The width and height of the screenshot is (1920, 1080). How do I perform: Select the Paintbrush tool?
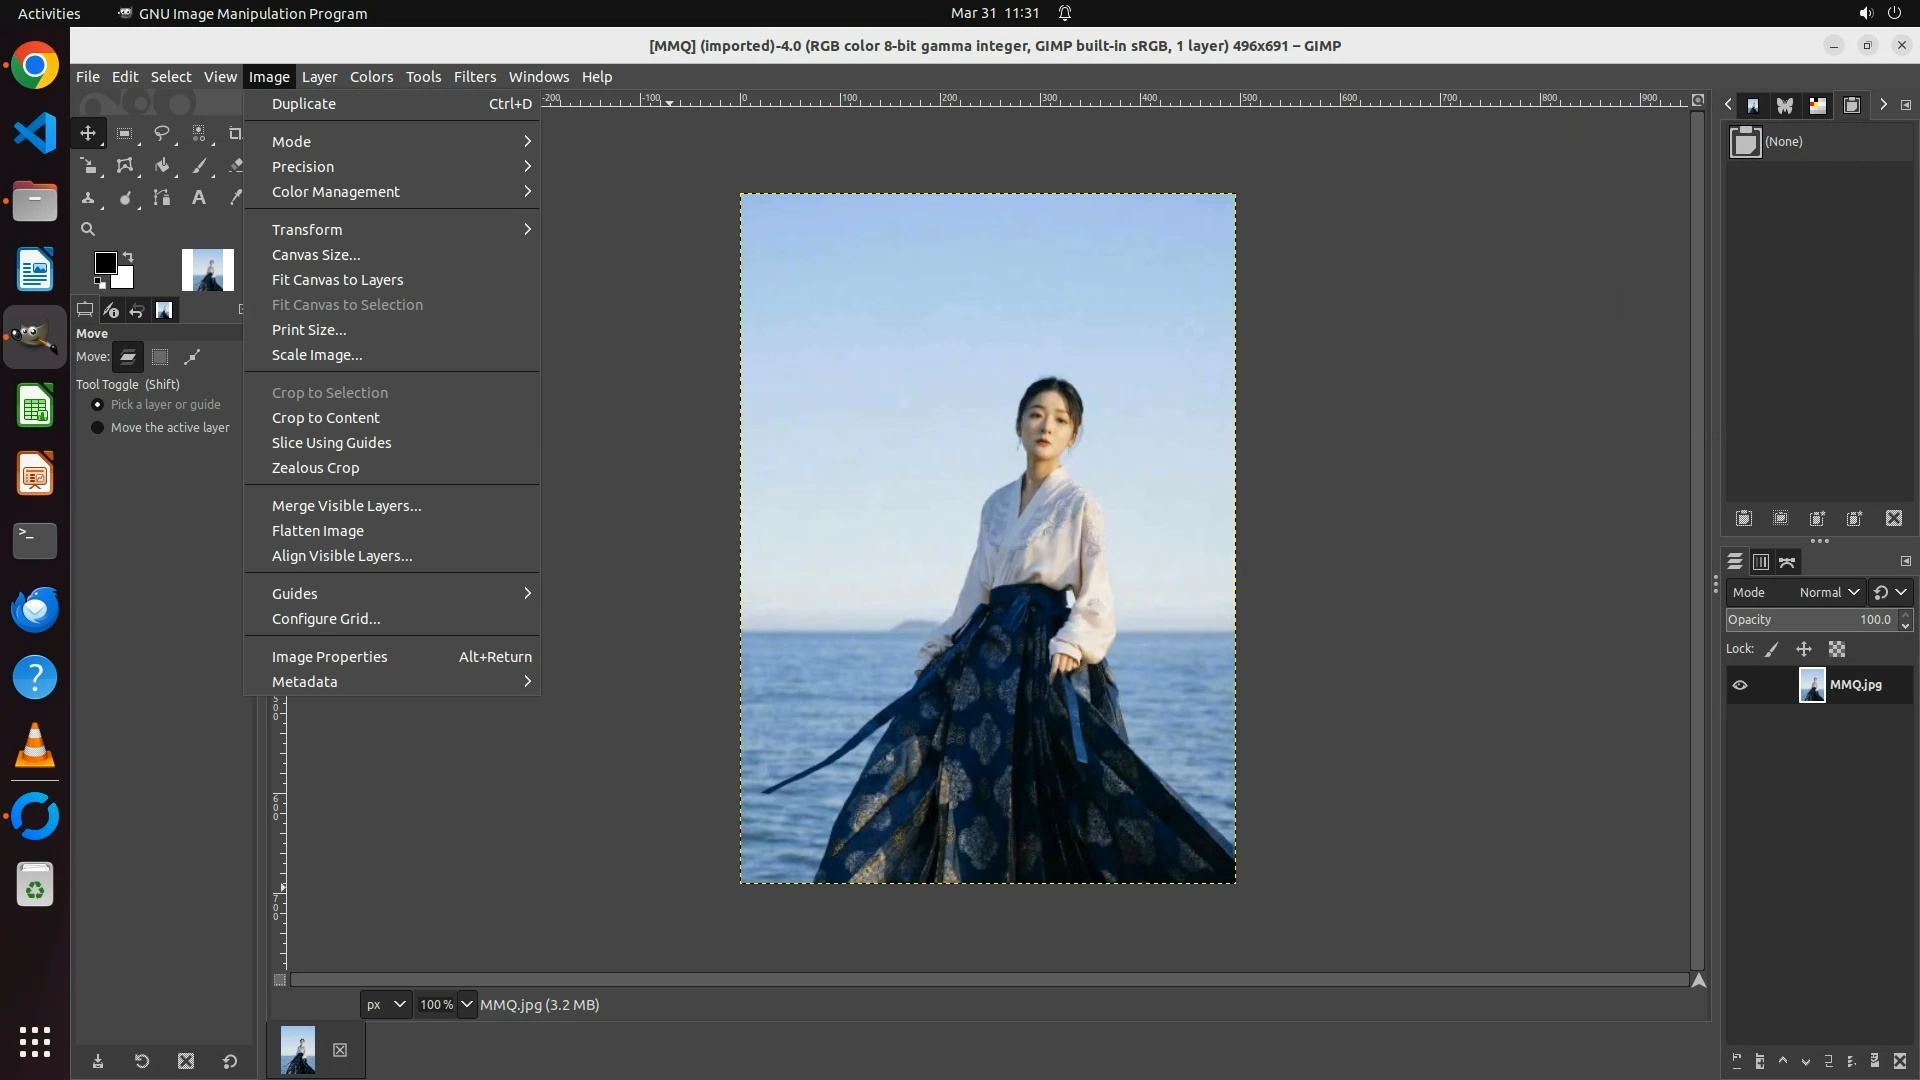coord(199,166)
